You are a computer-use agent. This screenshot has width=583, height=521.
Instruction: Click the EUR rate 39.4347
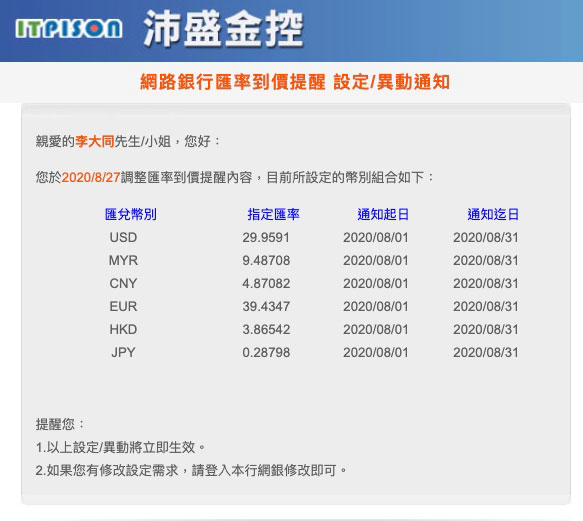tap(266, 306)
